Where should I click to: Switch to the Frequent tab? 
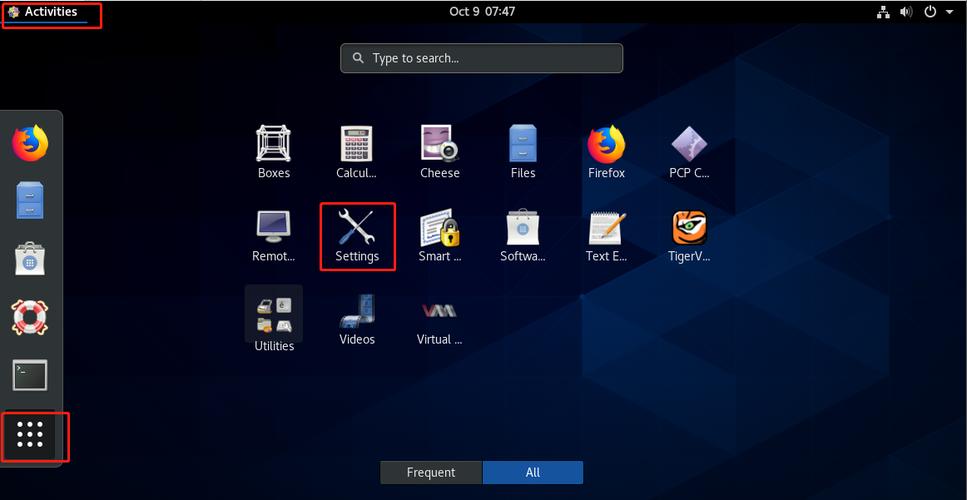pos(431,472)
